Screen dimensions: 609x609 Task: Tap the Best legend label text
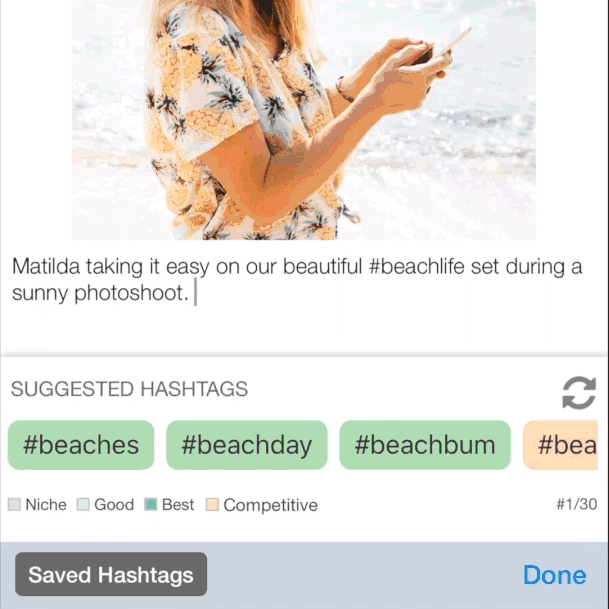tap(178, 505)
